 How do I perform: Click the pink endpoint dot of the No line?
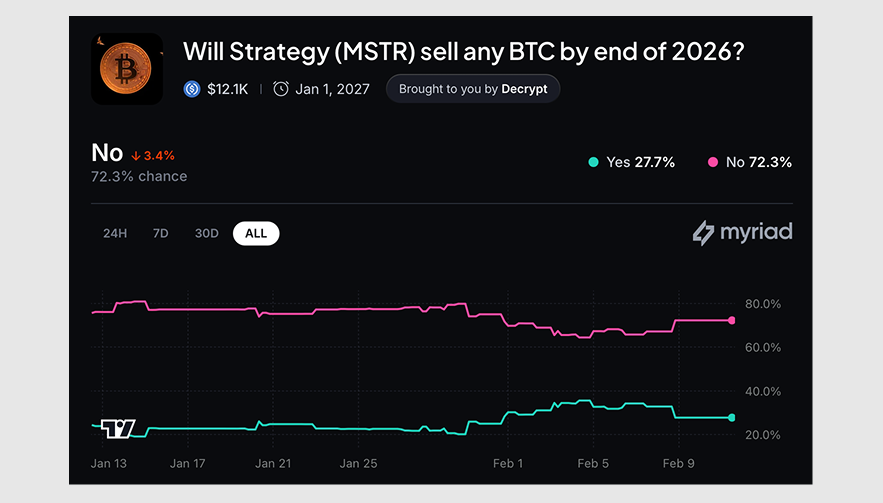(732, 320)
